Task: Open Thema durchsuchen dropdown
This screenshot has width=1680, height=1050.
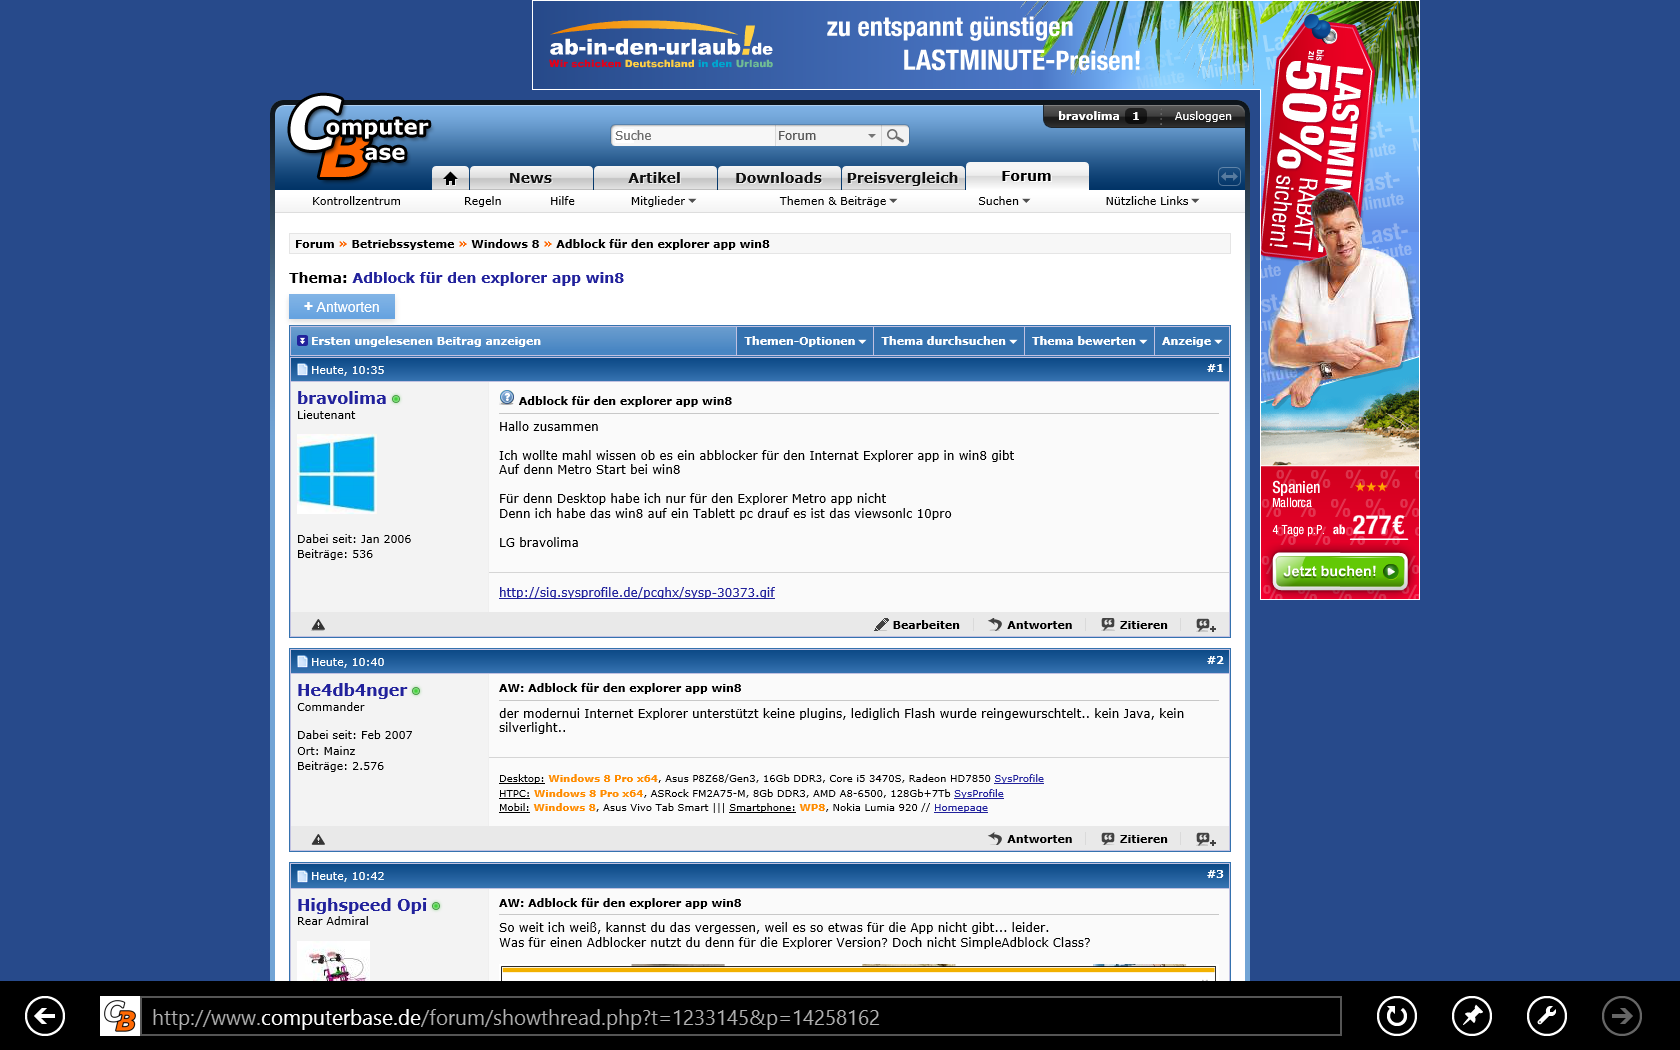Action: click(949, 341)
